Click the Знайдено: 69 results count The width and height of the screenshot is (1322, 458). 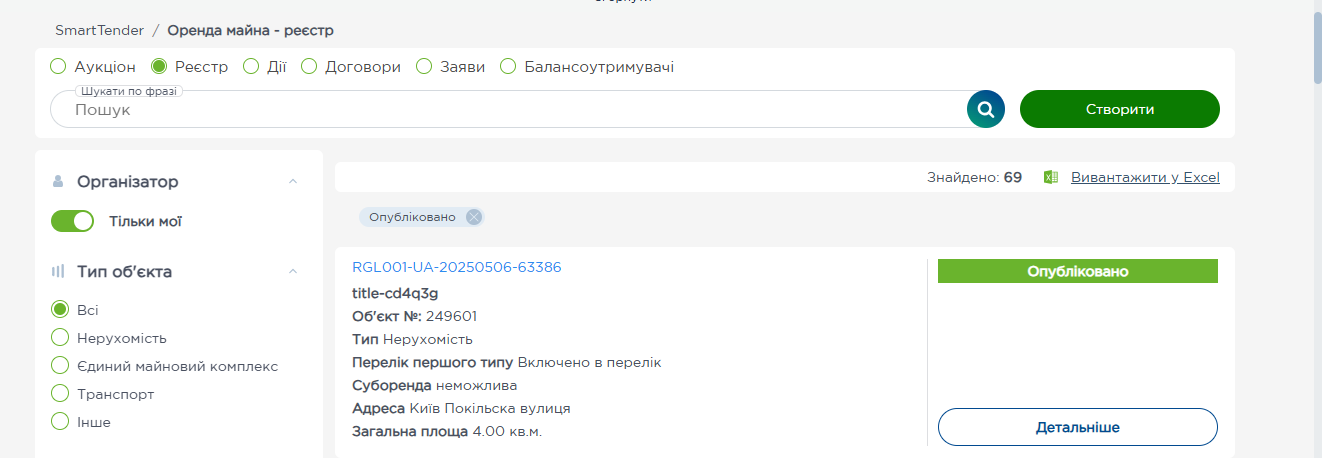(x=974, y=177)
